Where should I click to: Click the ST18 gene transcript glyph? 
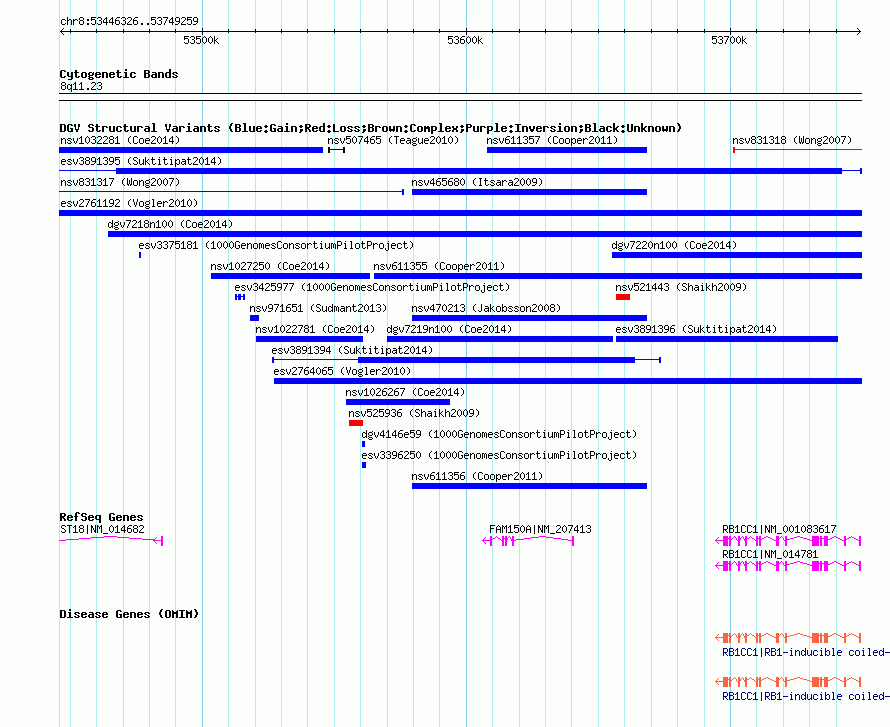(x=111, y=540)
